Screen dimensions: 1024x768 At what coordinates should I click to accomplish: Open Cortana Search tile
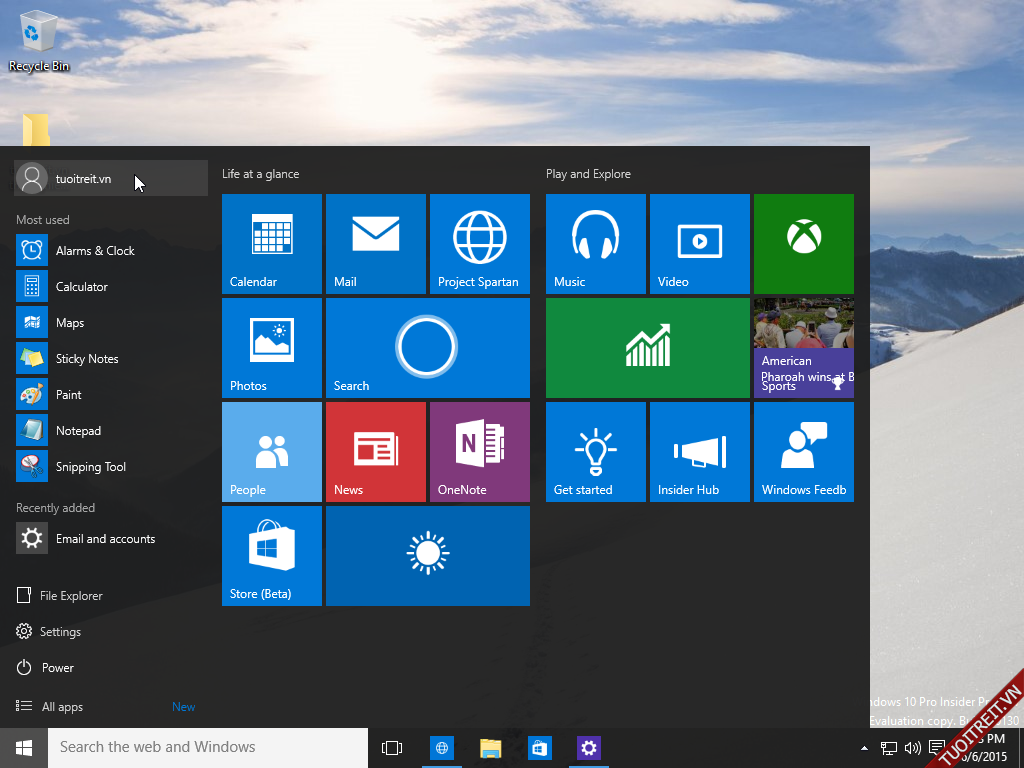[x=427, y=347]
